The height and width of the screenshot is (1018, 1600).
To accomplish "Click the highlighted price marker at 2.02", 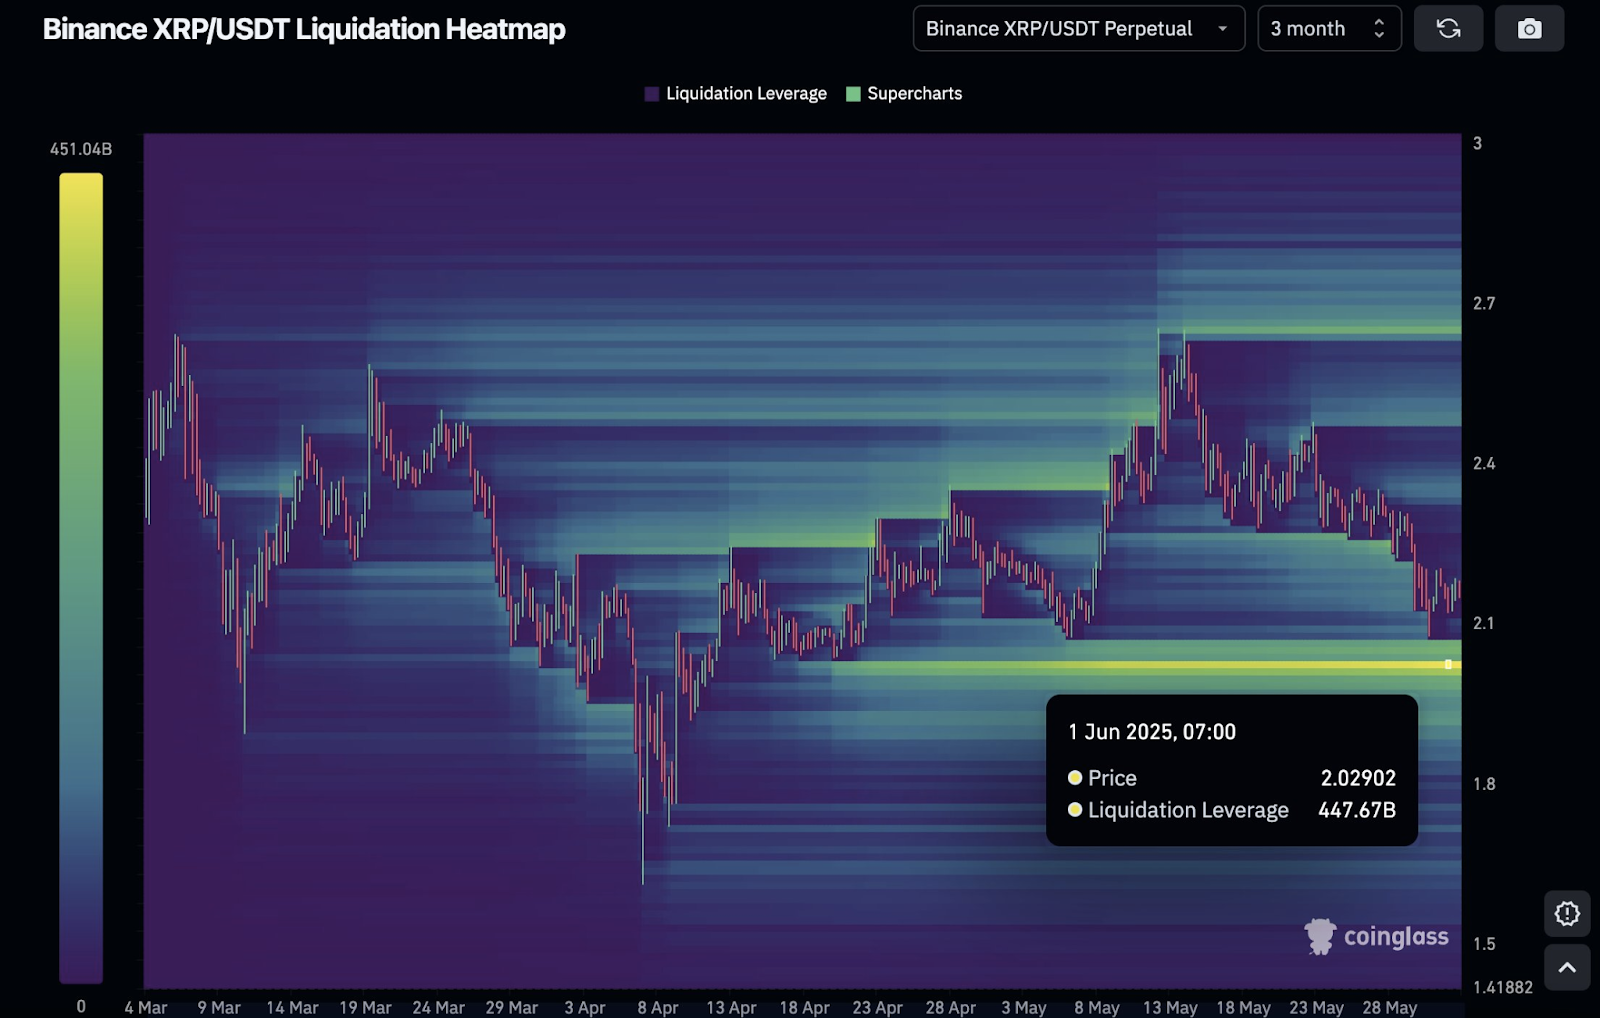I will click(x=1448, y=664).
